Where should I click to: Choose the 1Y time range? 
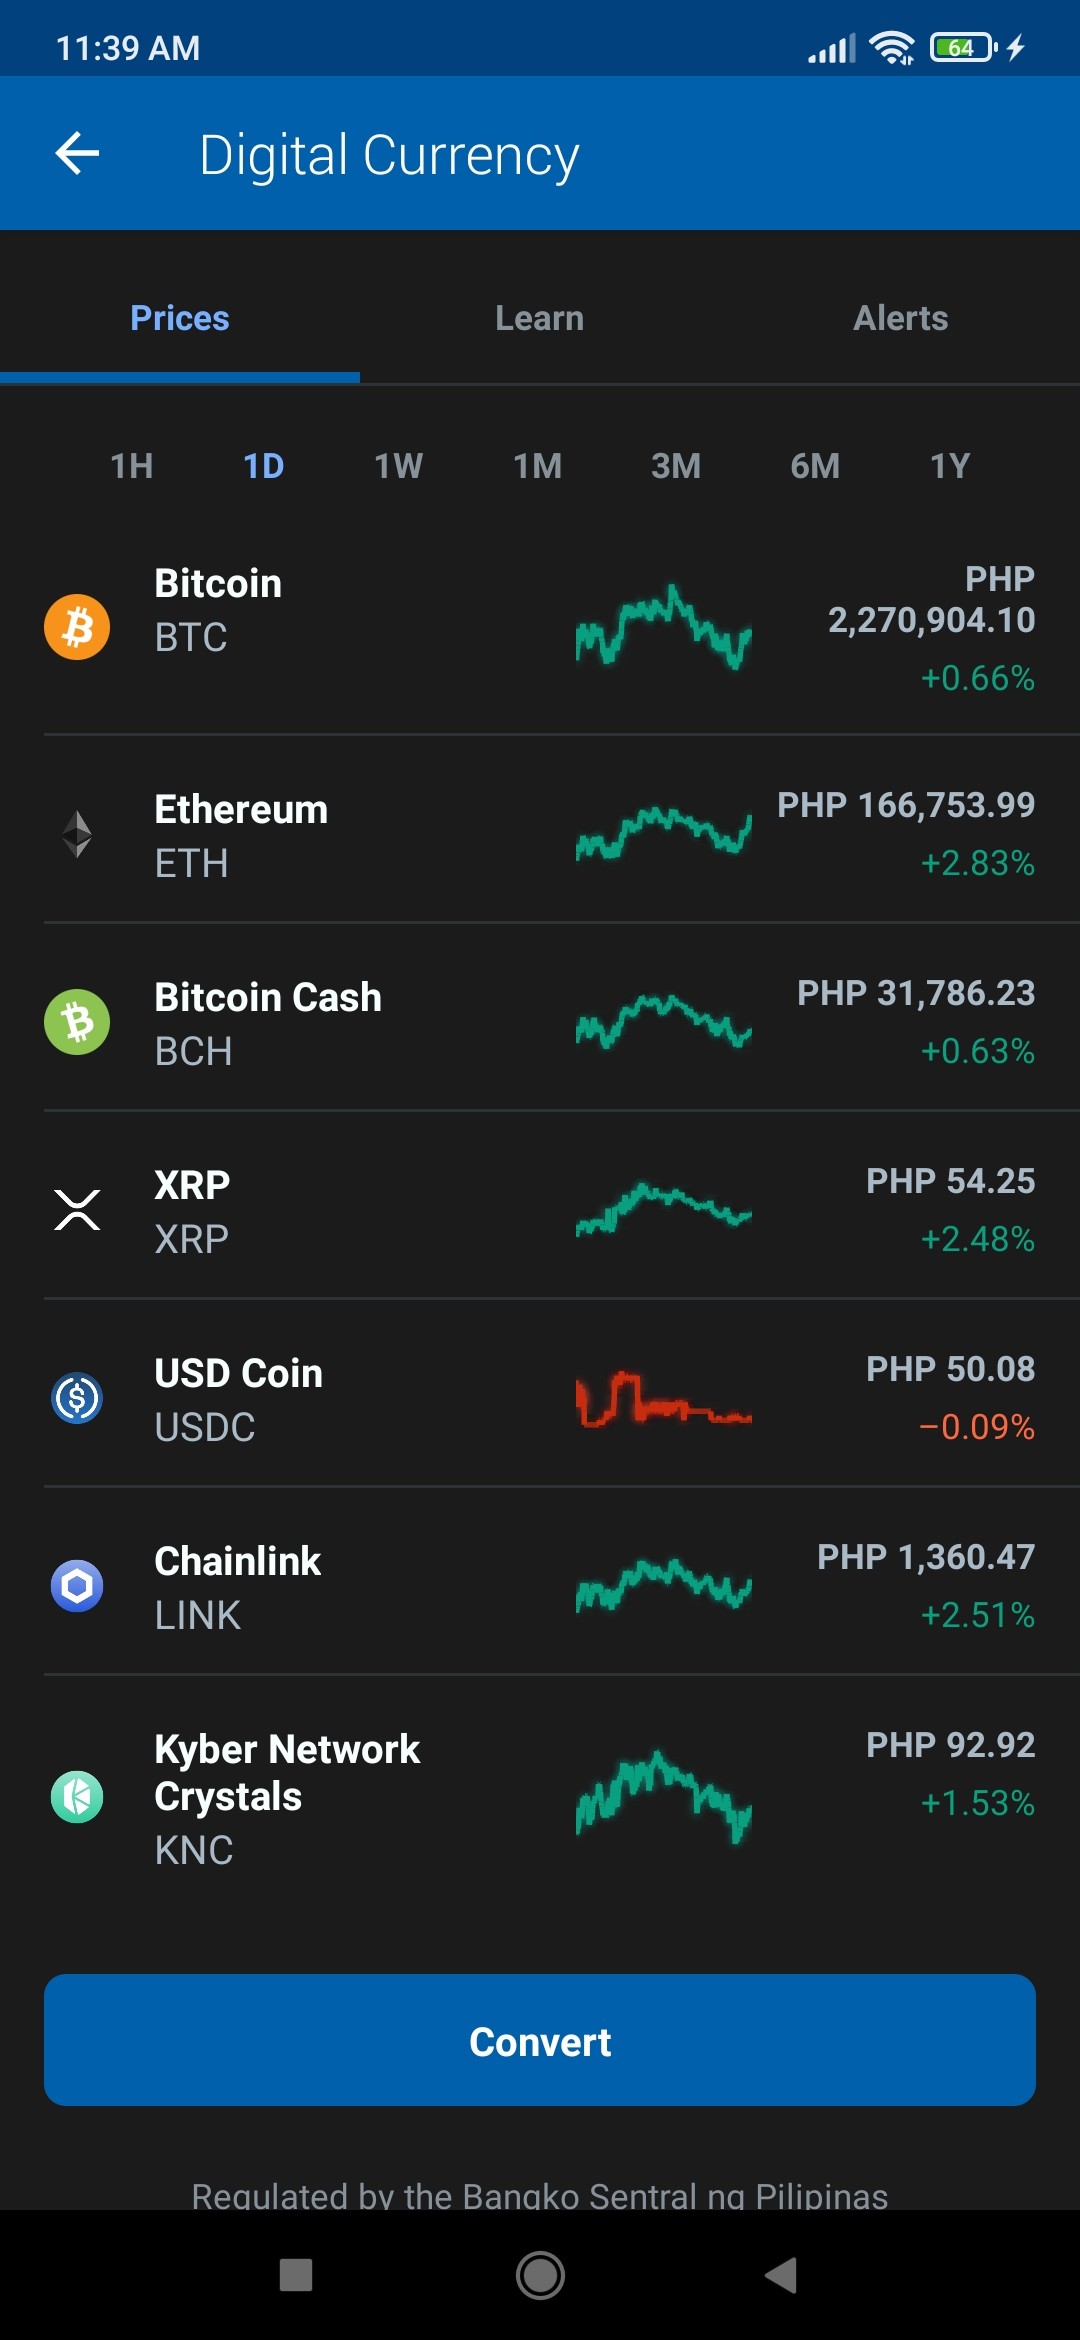coord(950,466)
